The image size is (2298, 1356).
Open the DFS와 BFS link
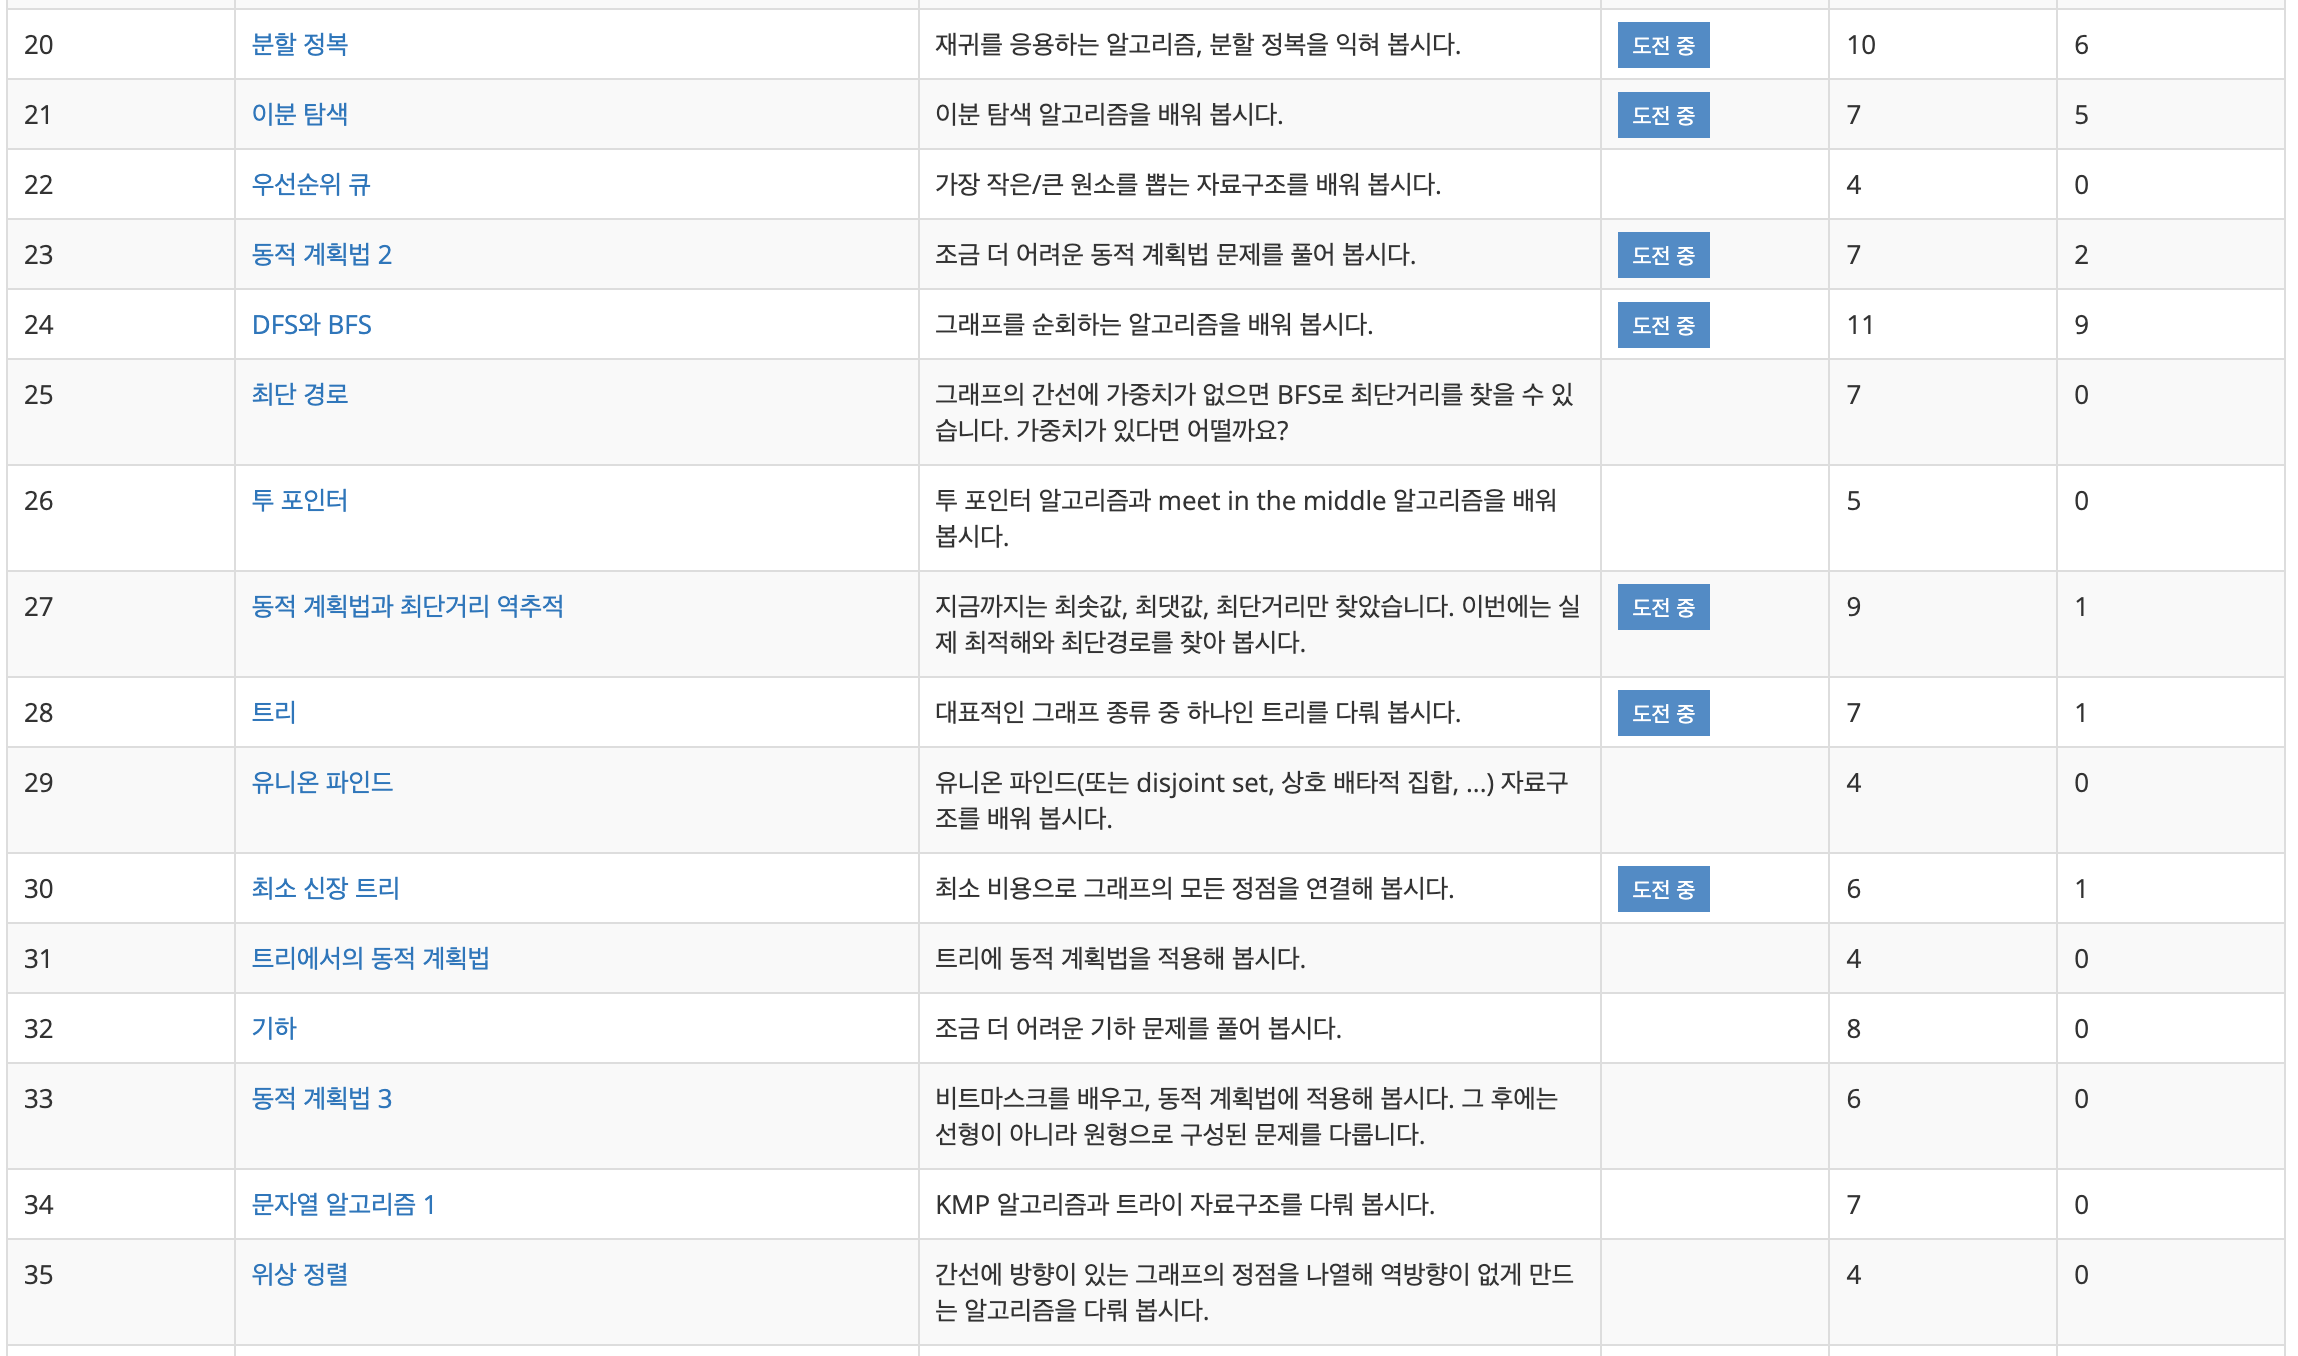pyautogui.click(x=311, y=324)
